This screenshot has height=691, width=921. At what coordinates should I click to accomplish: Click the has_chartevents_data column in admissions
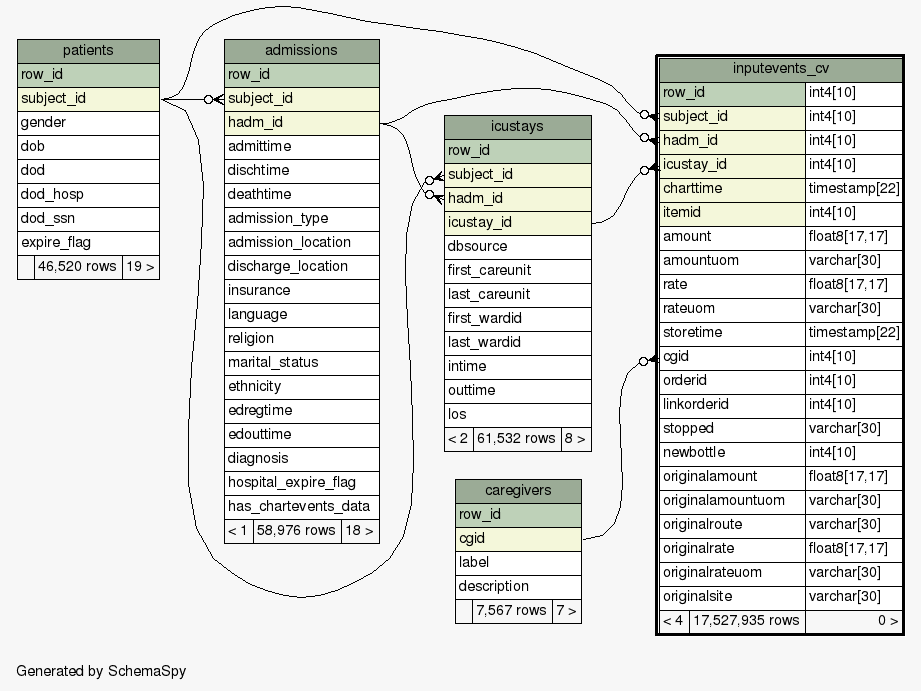(301, 507)
